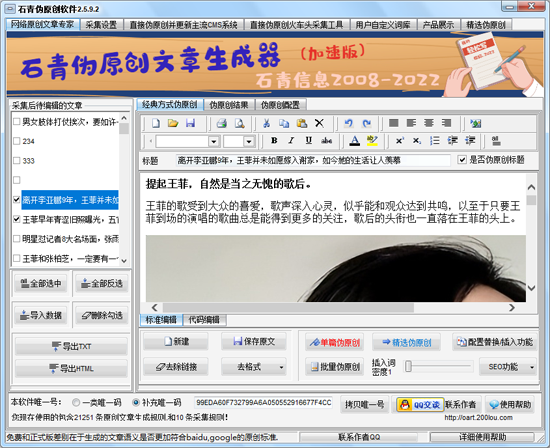The width and height of the screenshot is (550, 448).
Task: Expand the 去格式 dropdown arrow
Action: [281, 367]
